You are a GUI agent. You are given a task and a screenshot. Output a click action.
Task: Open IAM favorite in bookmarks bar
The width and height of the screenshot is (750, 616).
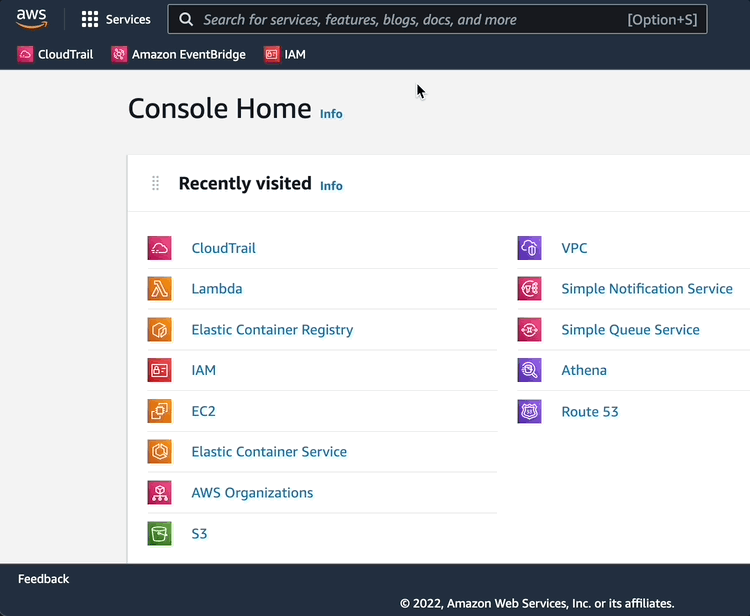coord(285,54)
